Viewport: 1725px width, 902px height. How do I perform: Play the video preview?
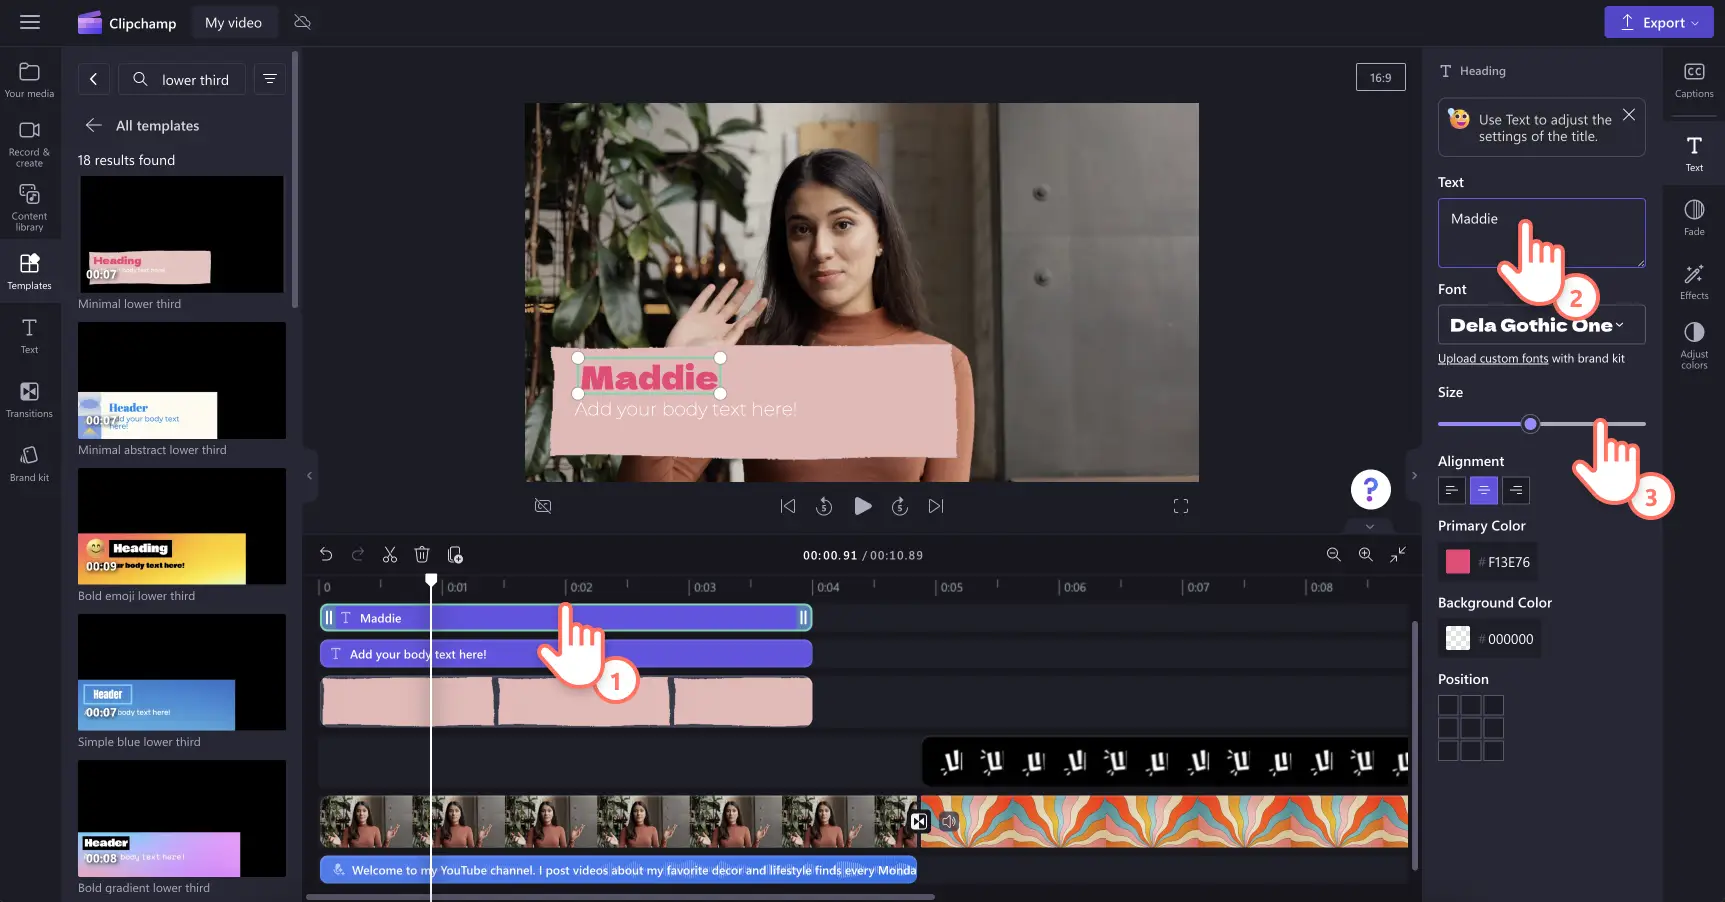[862, 506]
